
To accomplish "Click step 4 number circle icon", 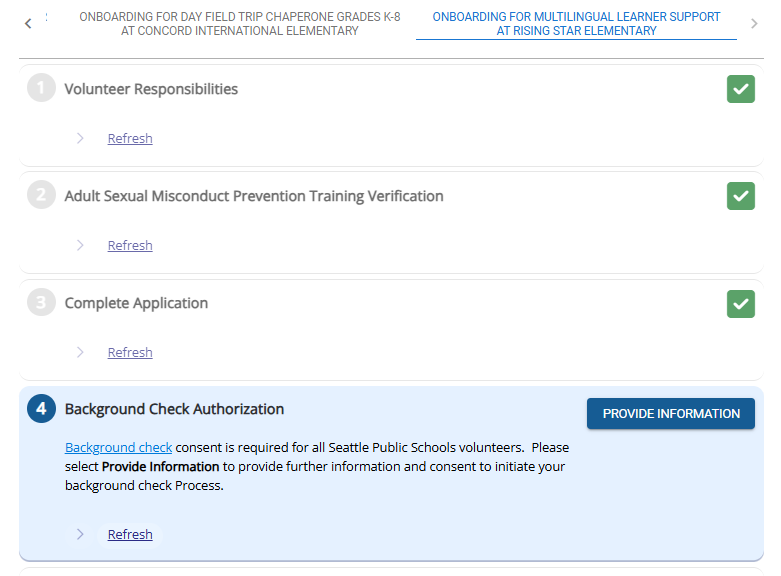I will 41,409.
